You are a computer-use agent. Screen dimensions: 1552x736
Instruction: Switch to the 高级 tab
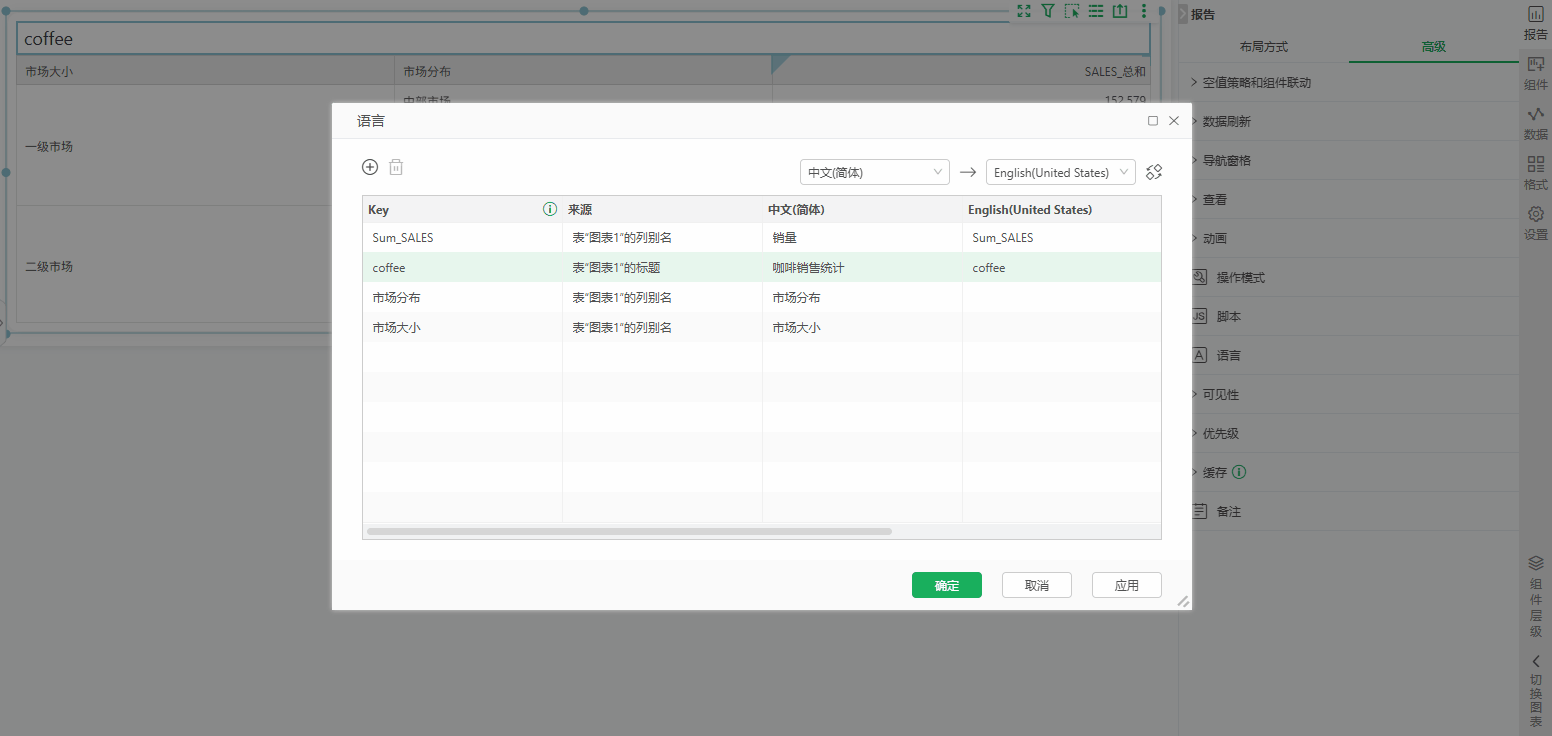point(1433,47)
